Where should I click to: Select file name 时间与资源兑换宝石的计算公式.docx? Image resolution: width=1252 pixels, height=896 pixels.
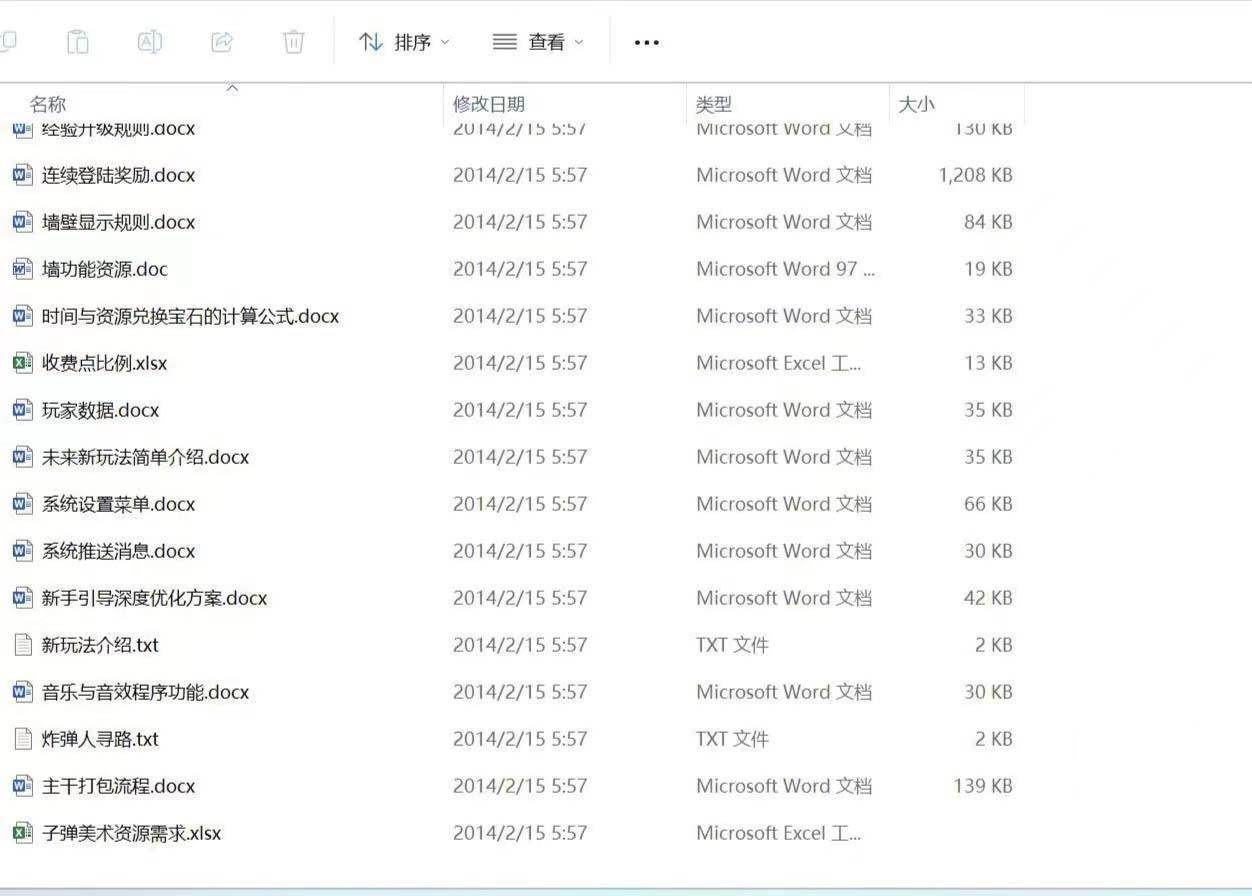point(190,316)
